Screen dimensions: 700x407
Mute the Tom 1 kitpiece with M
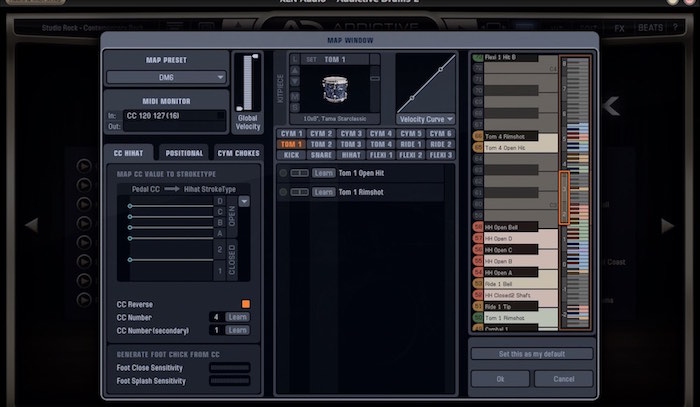pos(295,96)
